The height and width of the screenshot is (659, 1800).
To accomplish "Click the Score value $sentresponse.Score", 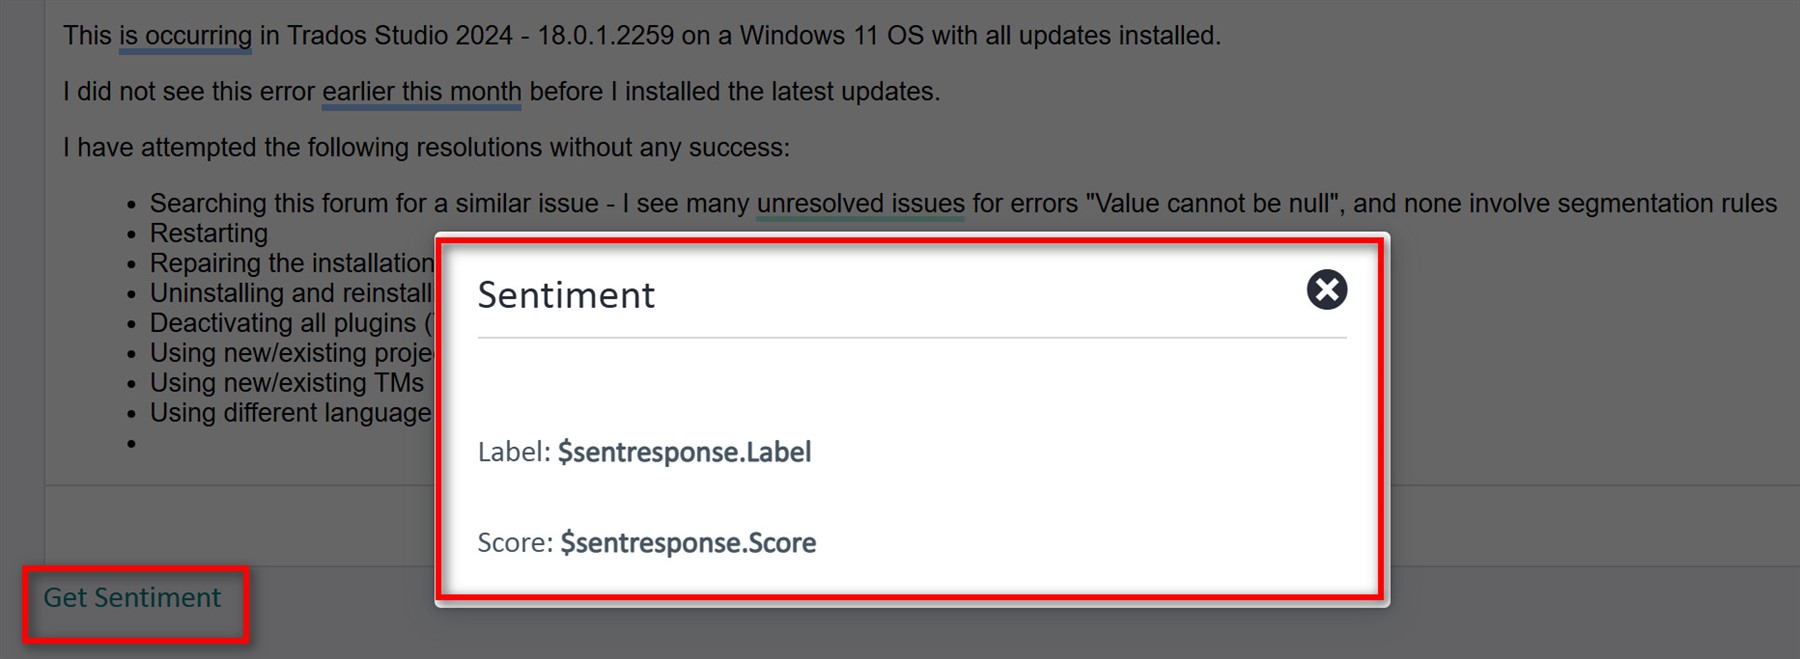I will point(690,543).
